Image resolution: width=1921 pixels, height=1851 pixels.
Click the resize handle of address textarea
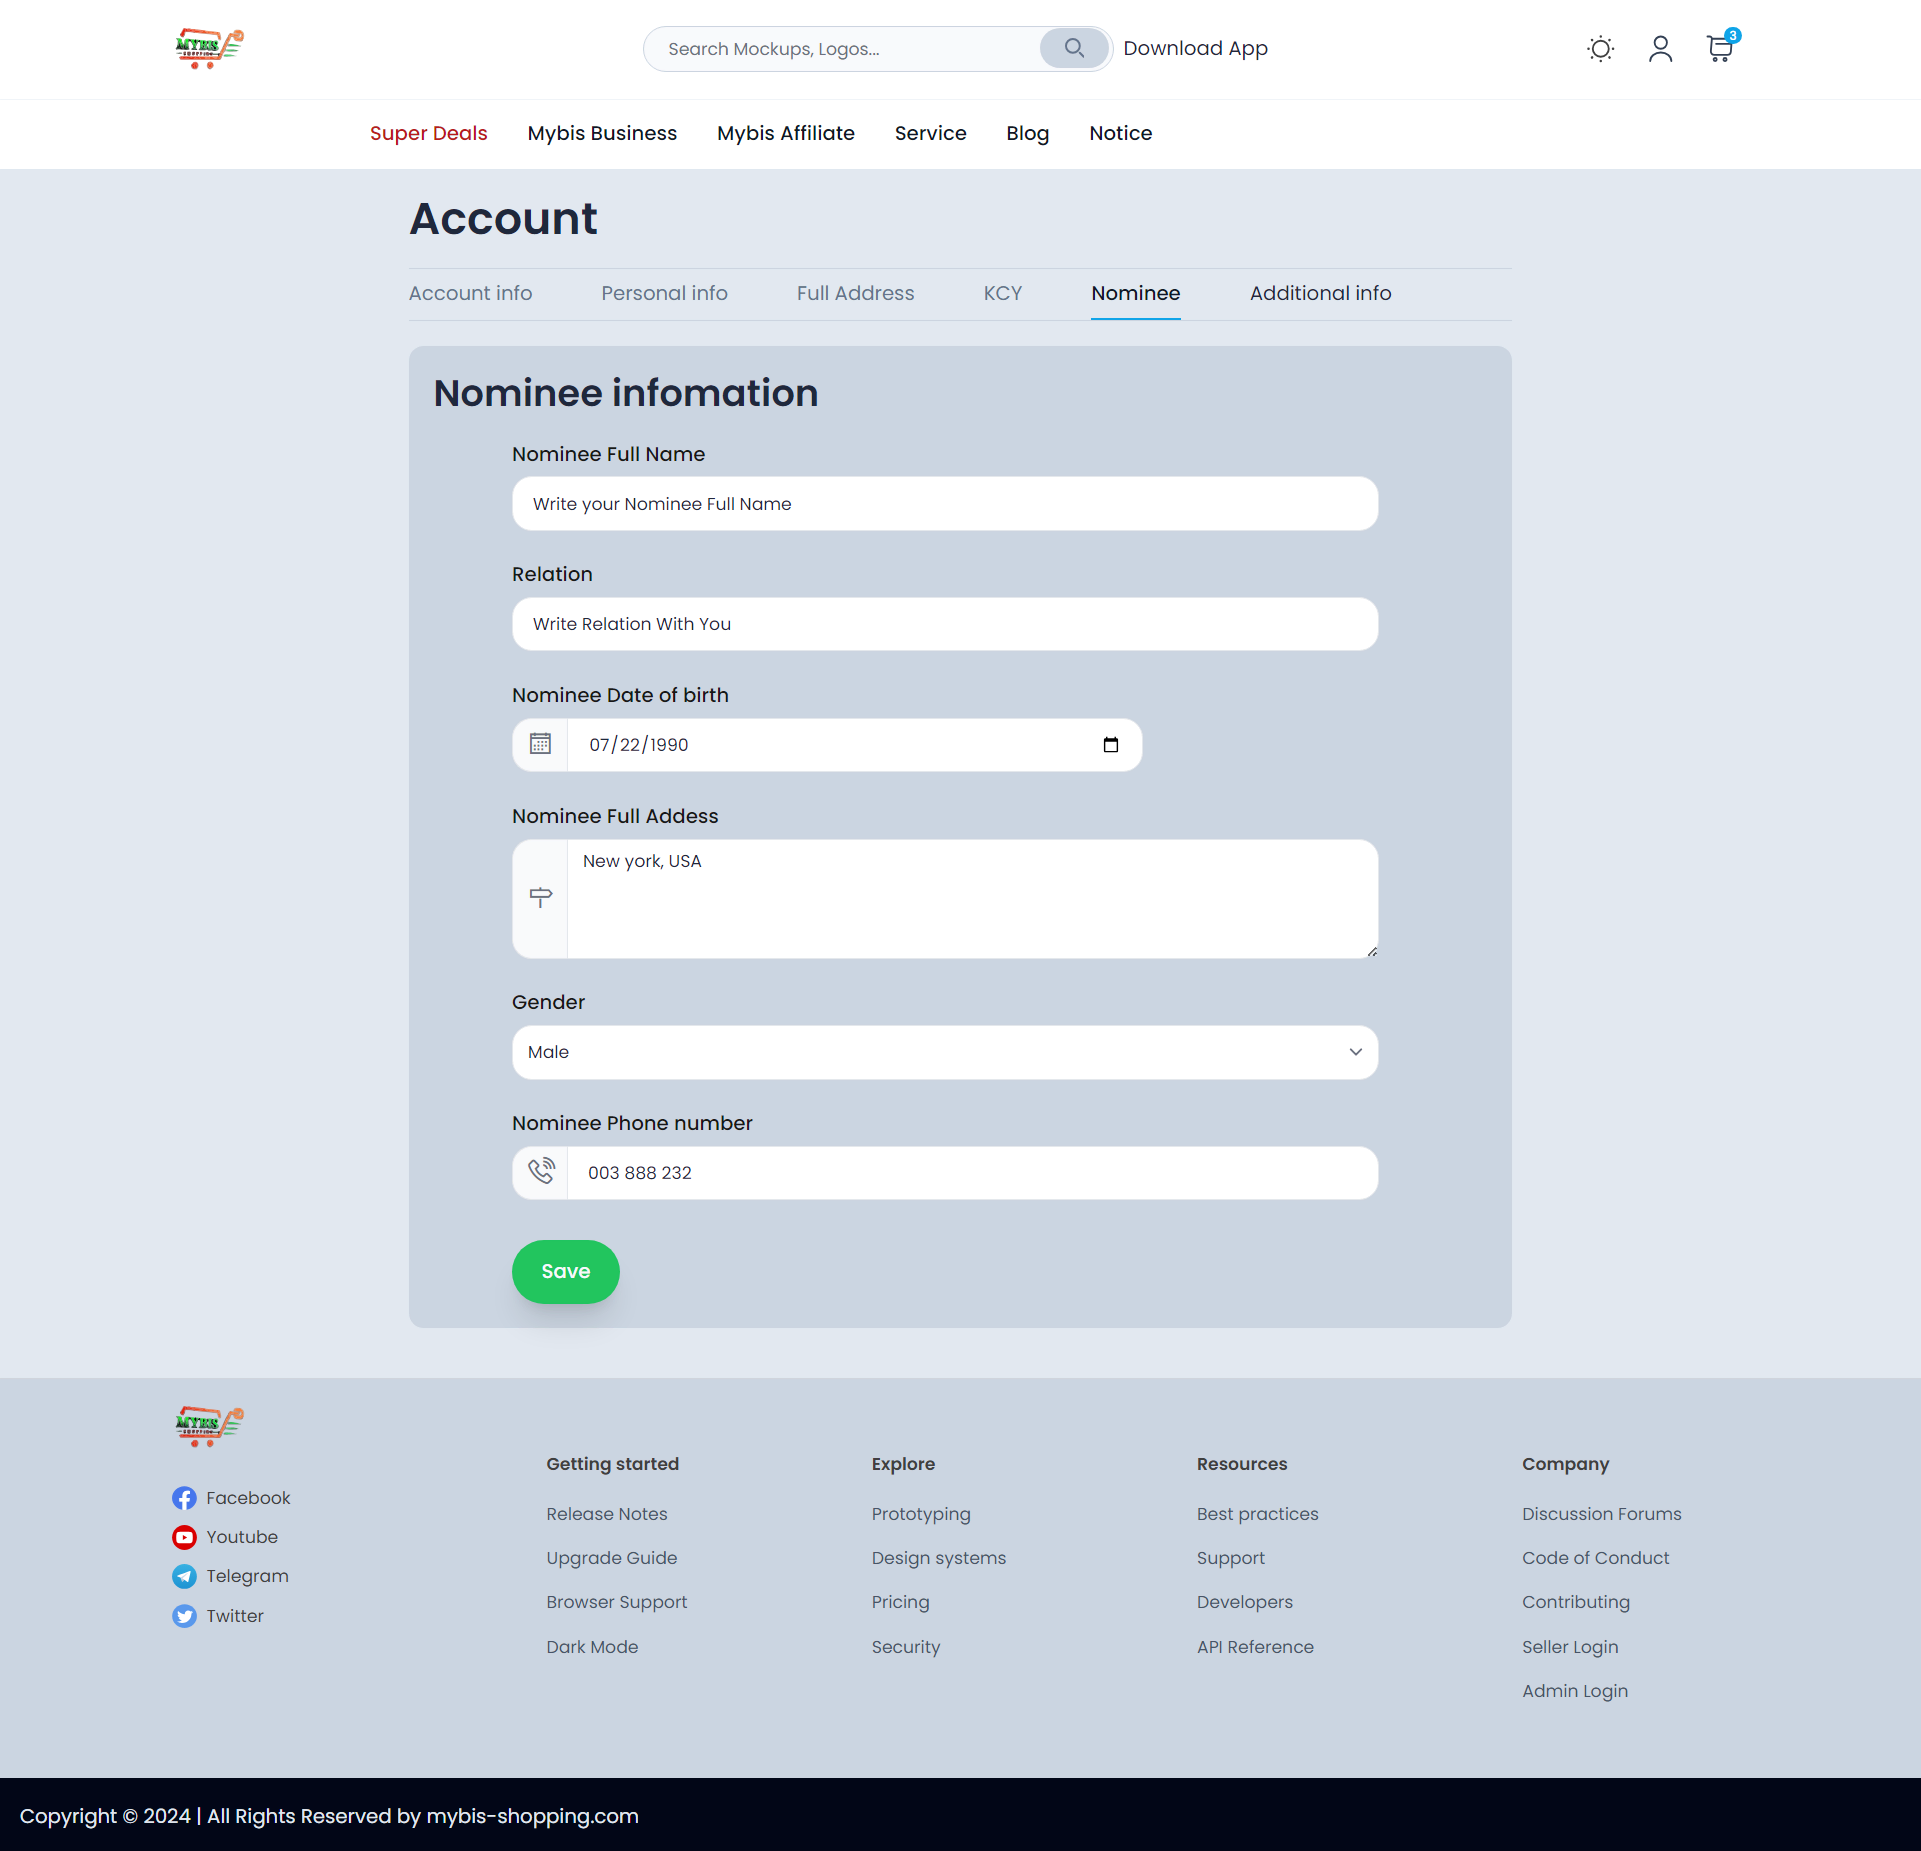1372,952
